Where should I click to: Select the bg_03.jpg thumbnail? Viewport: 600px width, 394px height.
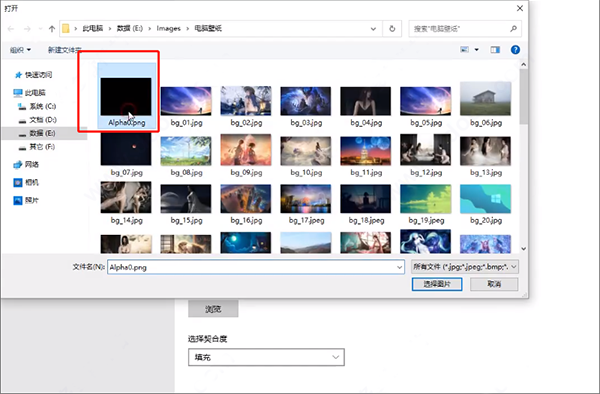305,101
